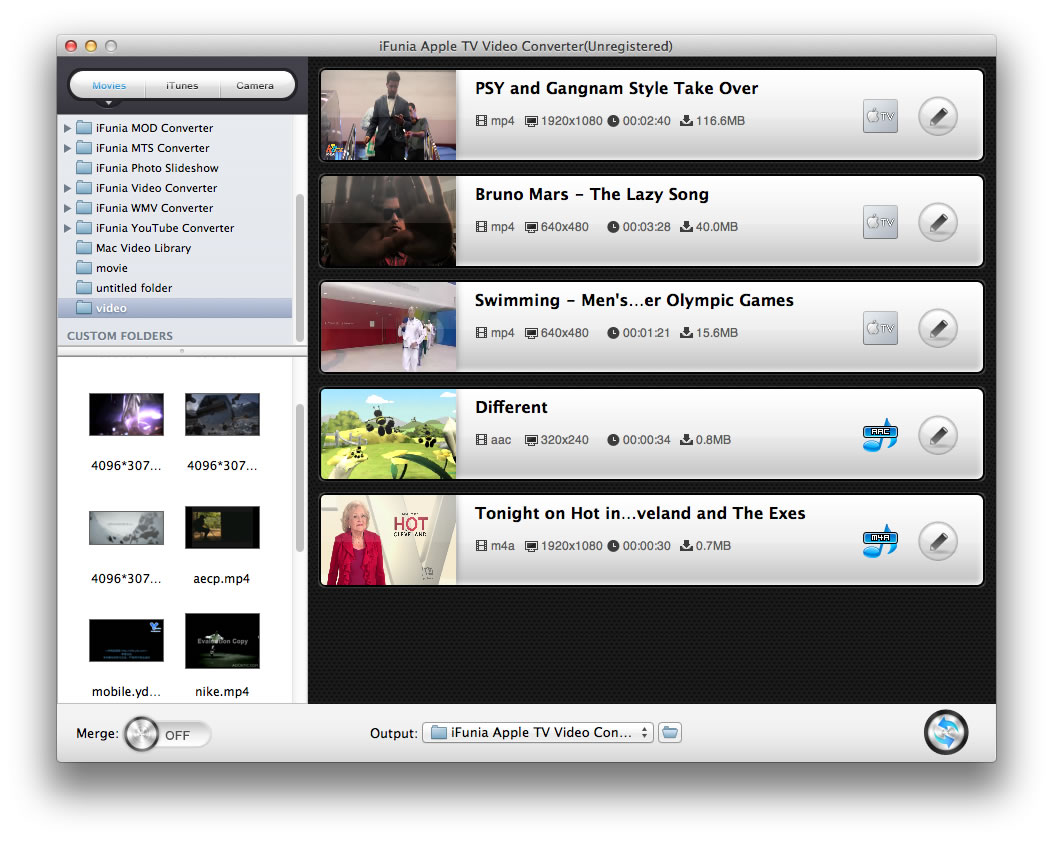Expand iFunia WMV Converter folder
1053x841 pixels.
[67, 208]
